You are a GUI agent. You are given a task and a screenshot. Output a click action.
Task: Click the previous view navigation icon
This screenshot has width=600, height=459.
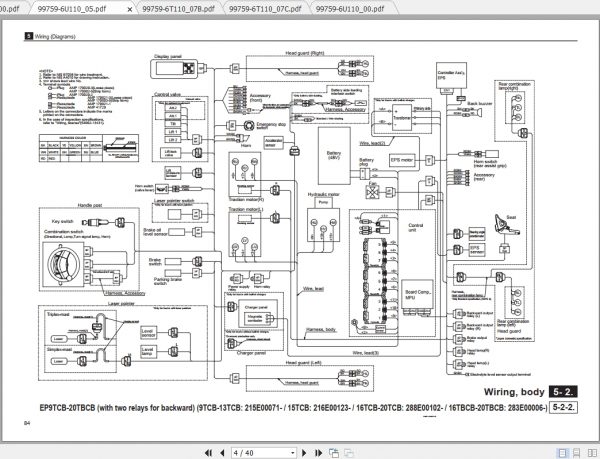334,453
